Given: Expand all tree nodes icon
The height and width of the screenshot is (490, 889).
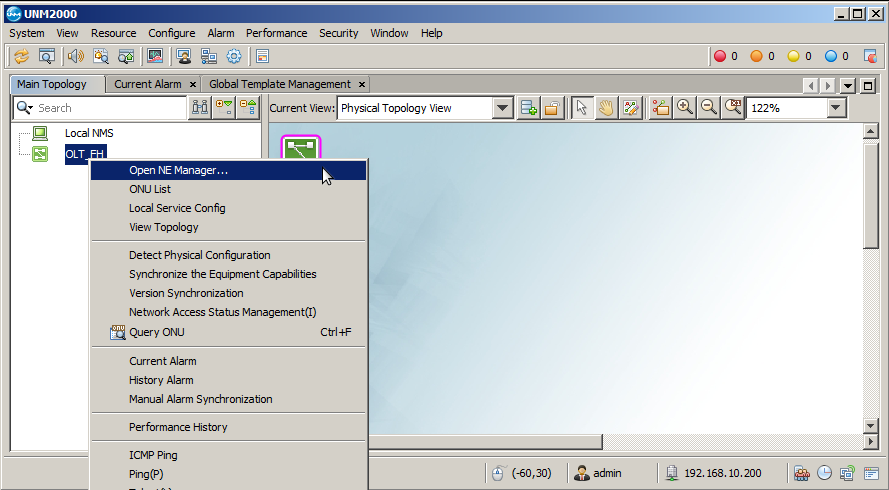Looking at the screenshot, I should pyautogui.click(x=224, y=108).
